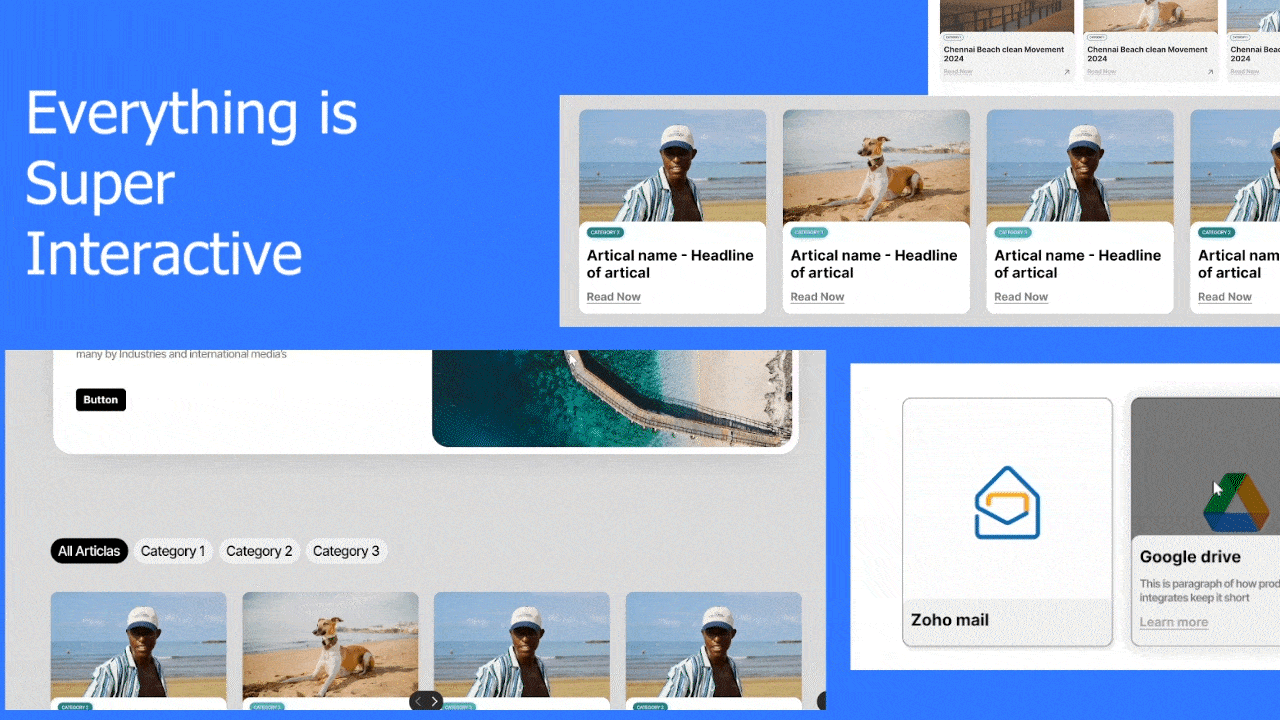The image size is (1280, 720).
Task: Click the Google drive heading
Action: click(1190, 557)
